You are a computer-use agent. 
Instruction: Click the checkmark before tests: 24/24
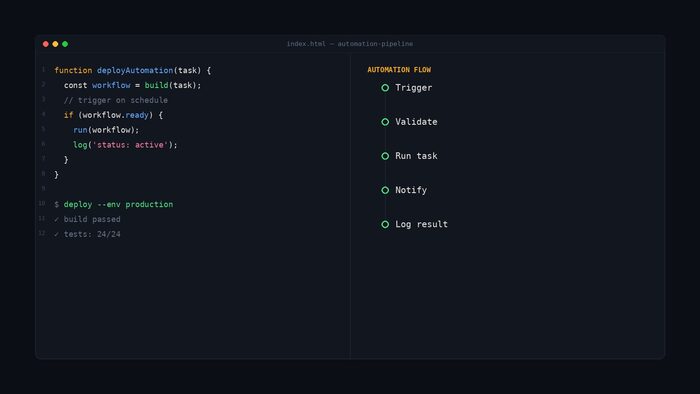(x=57, y=234)
